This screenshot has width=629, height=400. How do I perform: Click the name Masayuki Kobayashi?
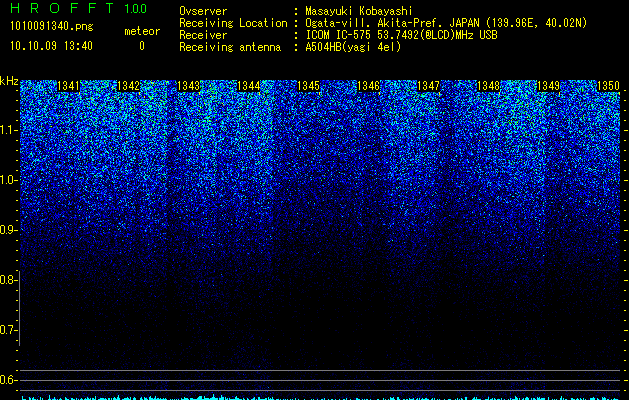tap(359, 11)
